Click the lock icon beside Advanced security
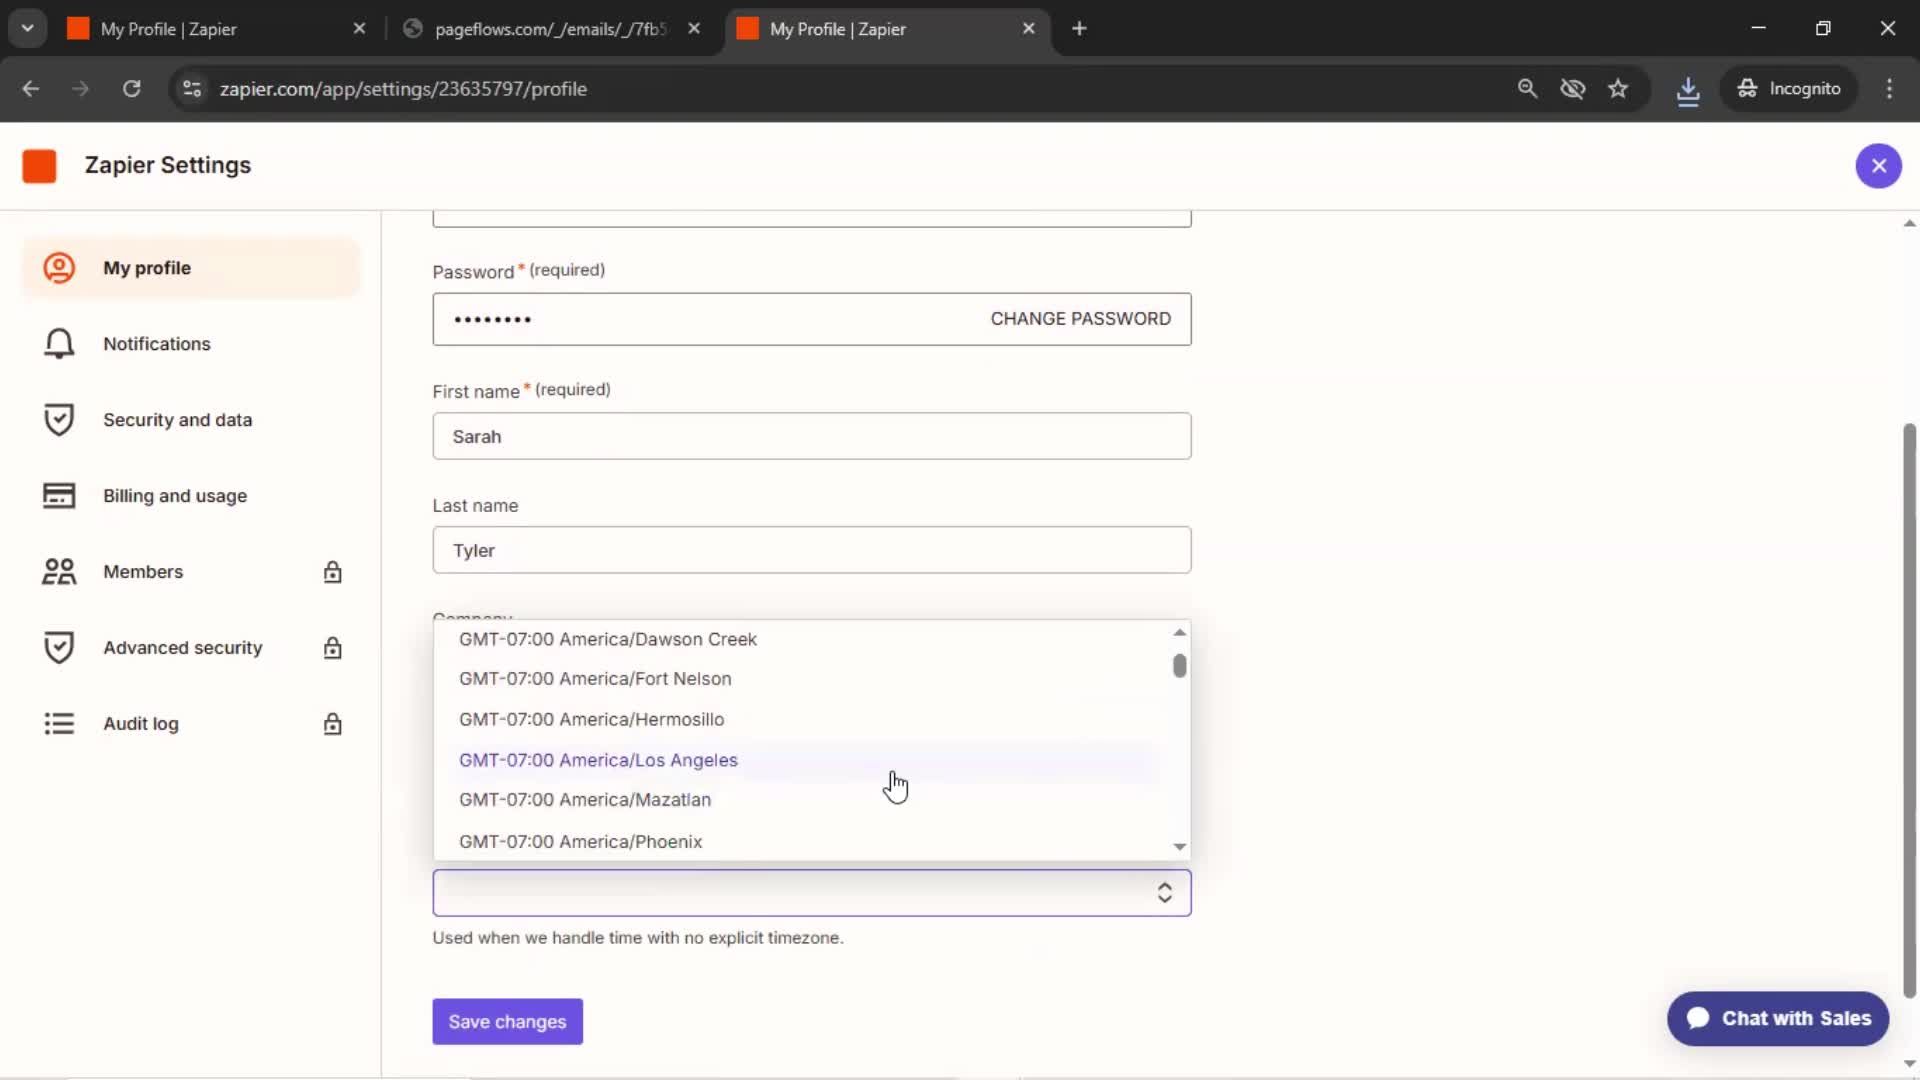1920x1080 pixels. tap(333, 648)
